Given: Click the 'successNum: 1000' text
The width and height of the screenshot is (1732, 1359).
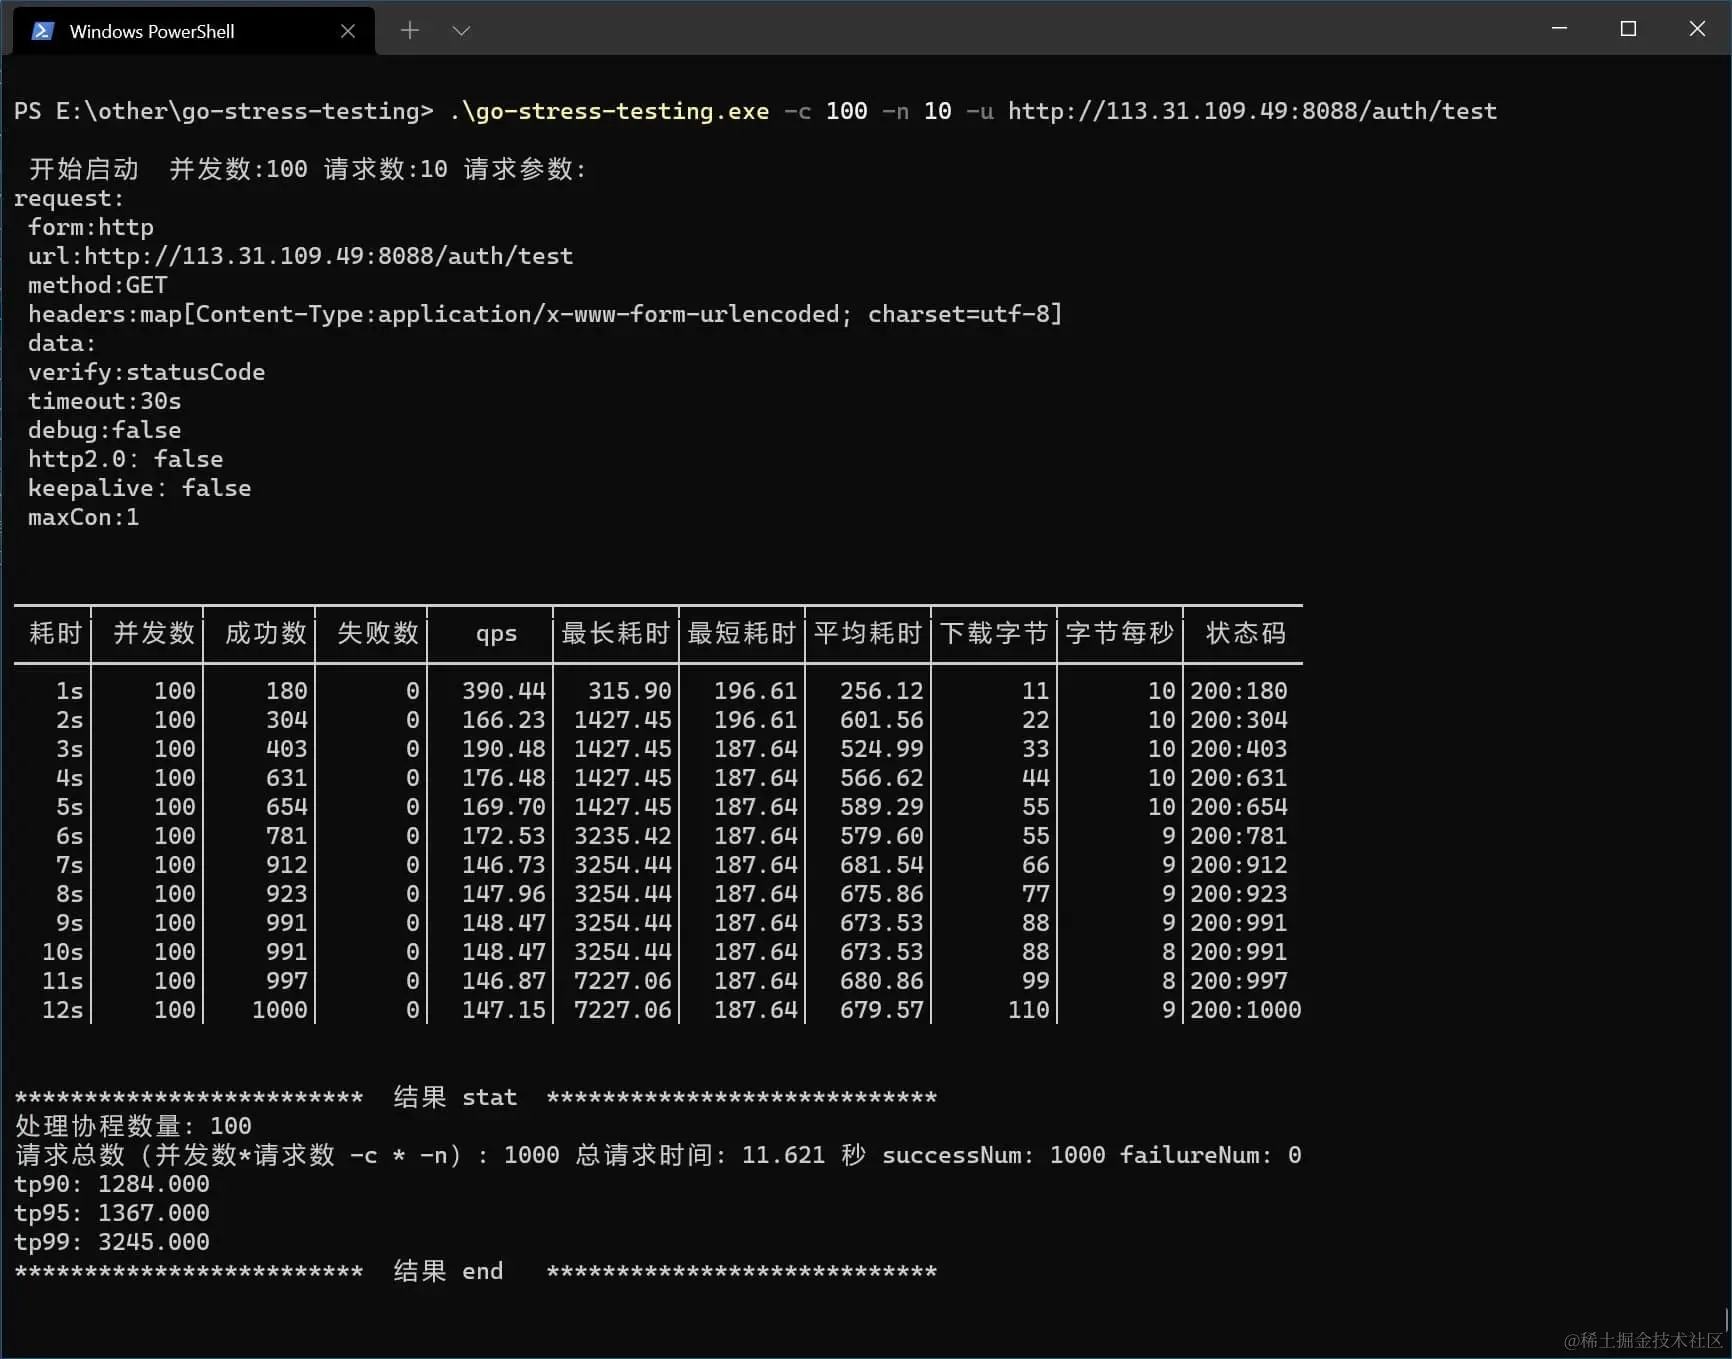Looking at the screenshot, I should pyautogui.click(x=994, y=1155).
